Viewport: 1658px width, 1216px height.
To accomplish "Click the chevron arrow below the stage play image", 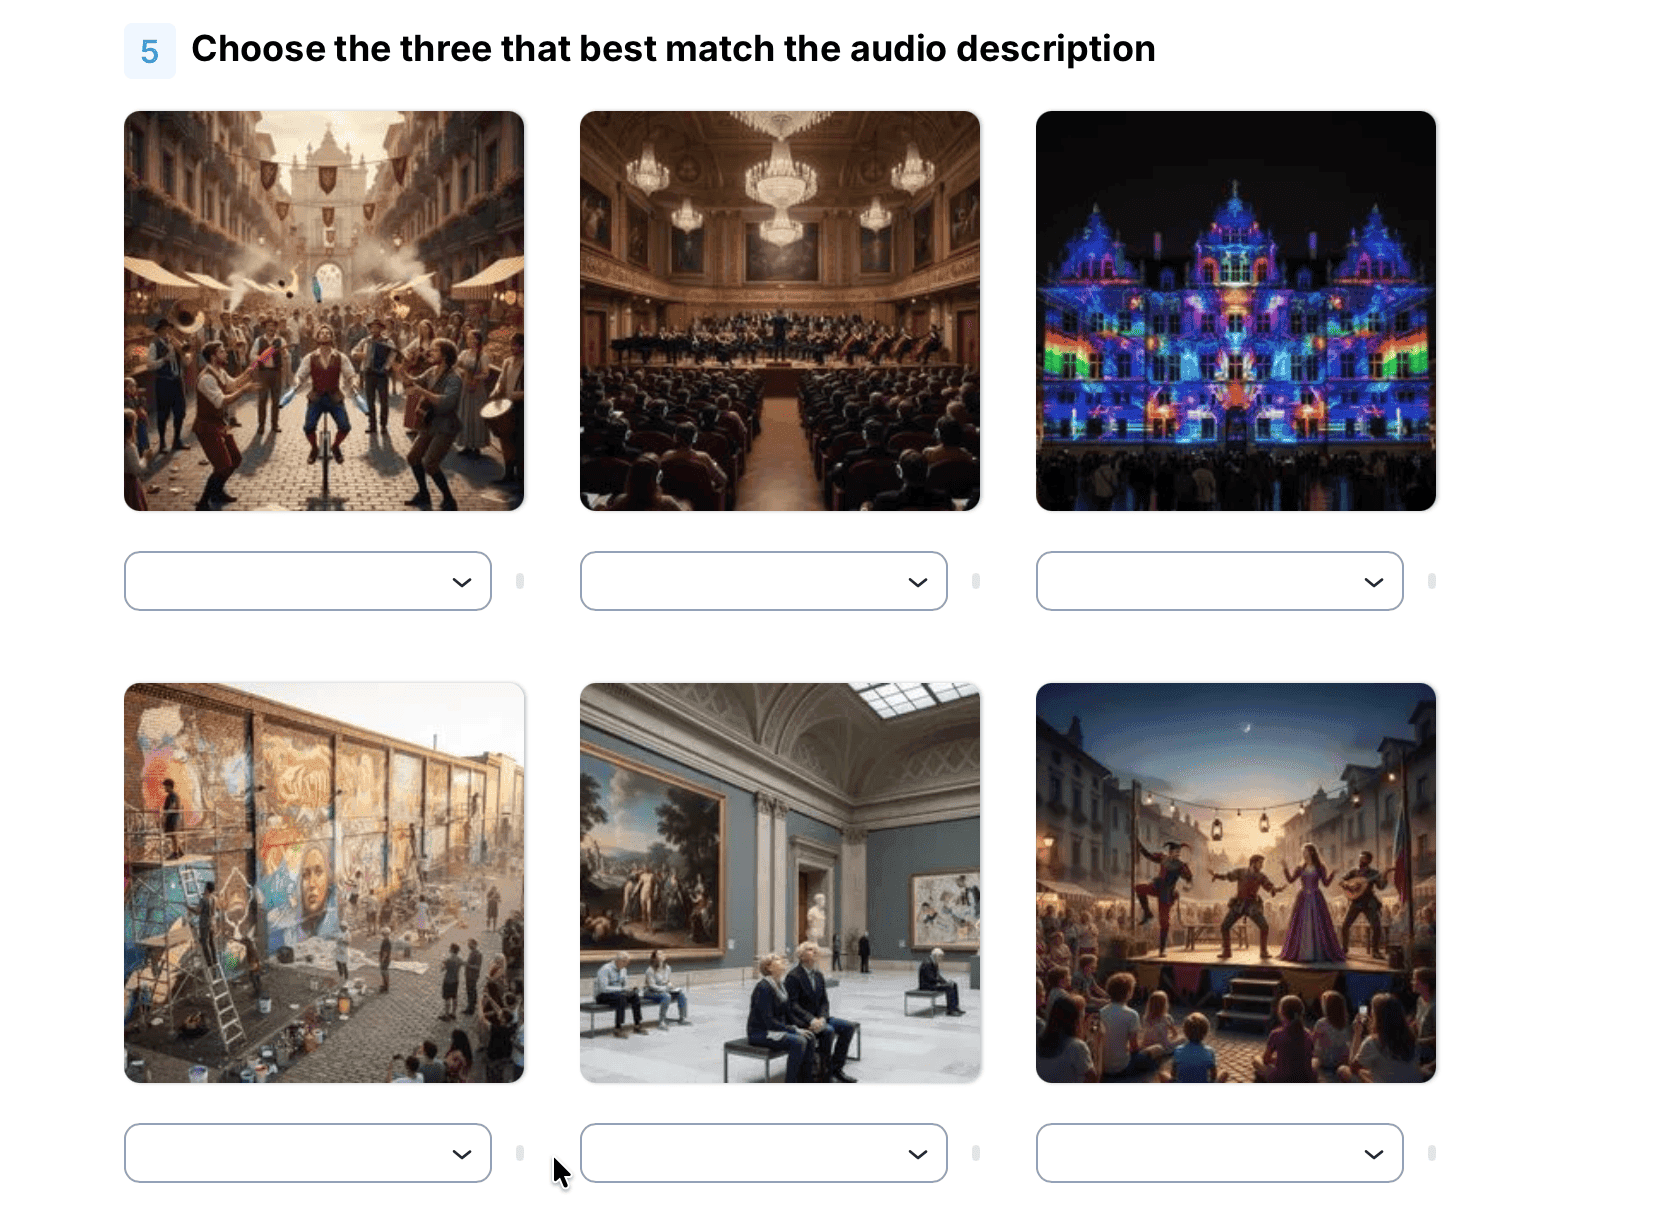I will click(x=1374, y=1154).
